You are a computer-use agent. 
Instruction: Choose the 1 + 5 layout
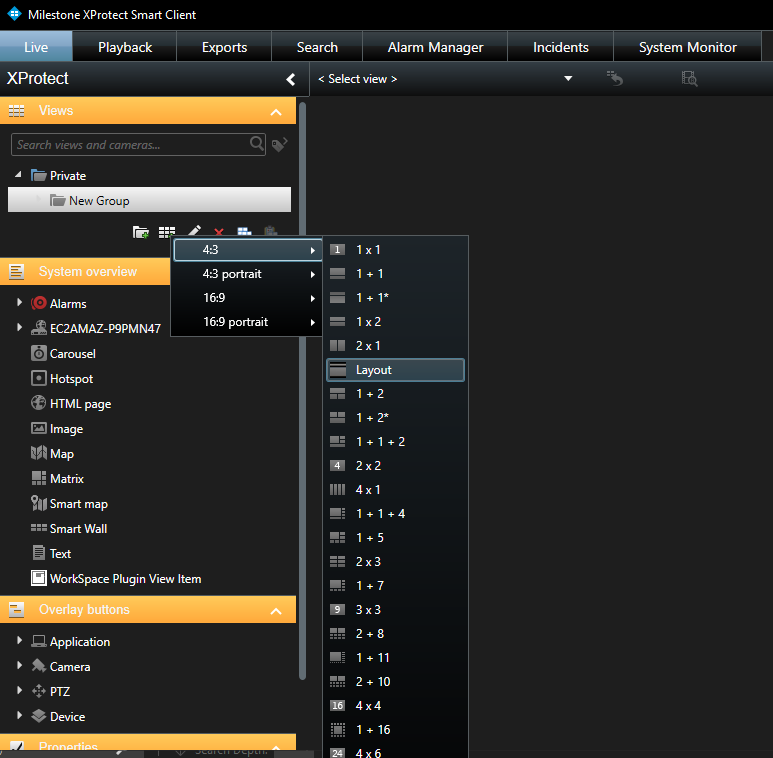[x=395, y=537]
